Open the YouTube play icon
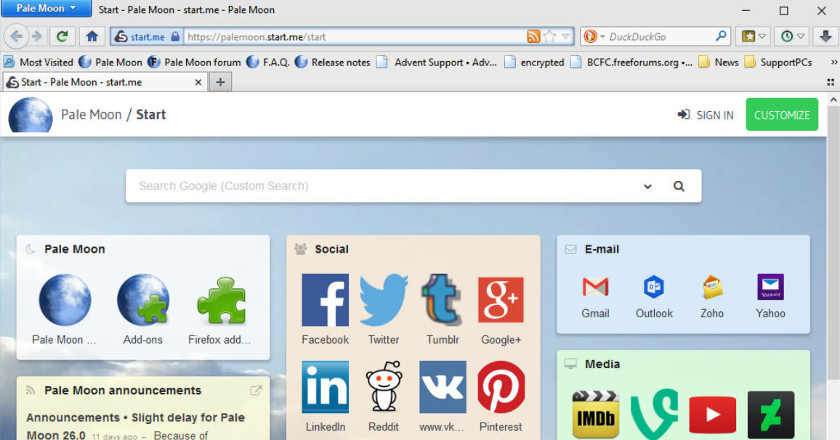Viewport: 840px width, 440px height. click(712, 415)
